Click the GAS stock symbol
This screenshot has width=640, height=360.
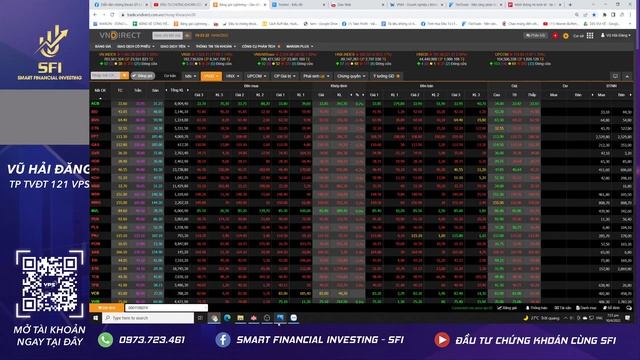point(95,144)
